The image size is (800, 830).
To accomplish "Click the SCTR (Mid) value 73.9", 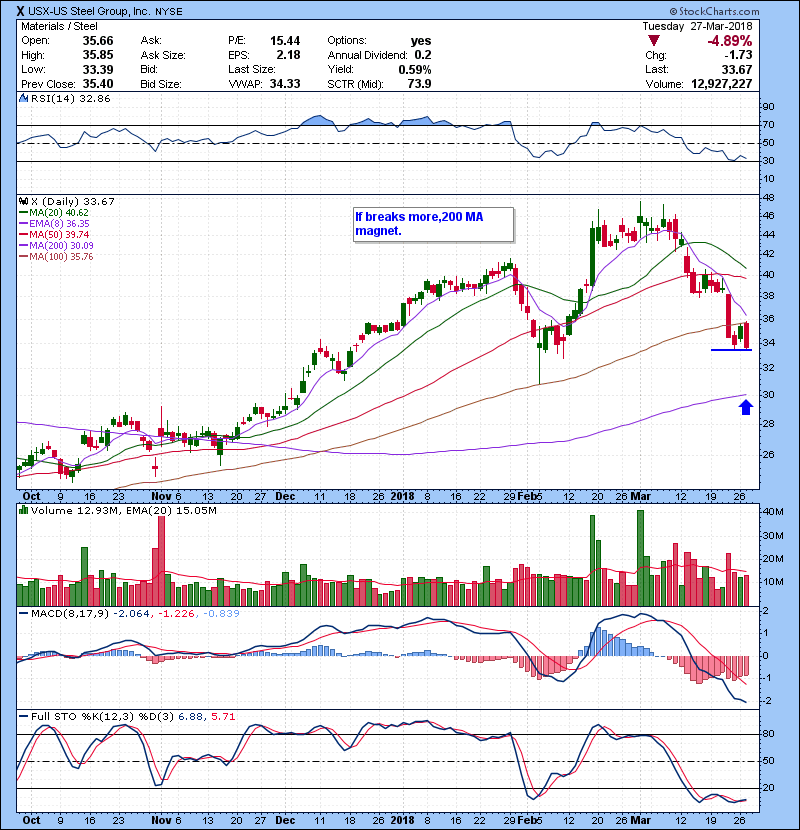I will [420, 84].
